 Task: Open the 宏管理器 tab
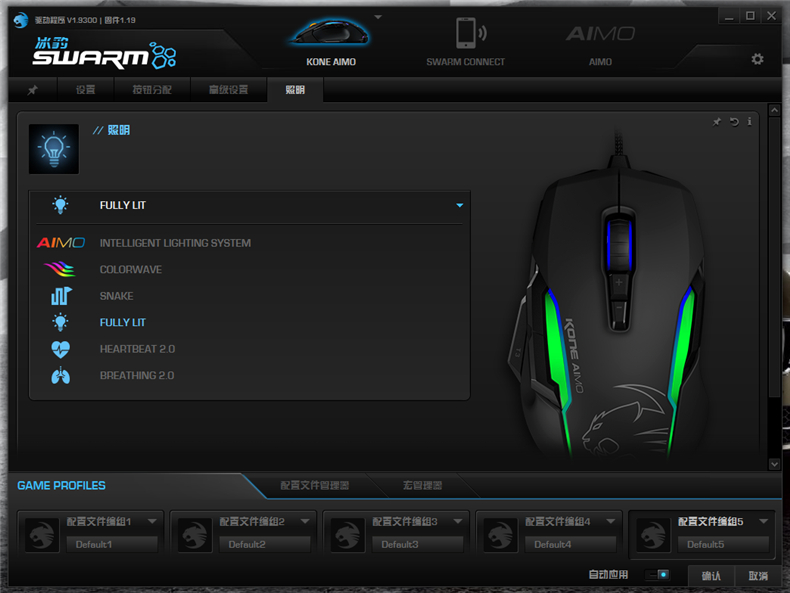(422, 485)
